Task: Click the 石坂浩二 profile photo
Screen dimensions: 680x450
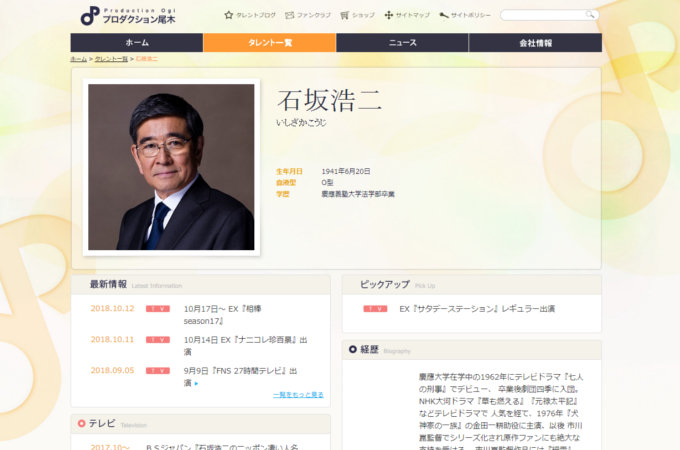Action: [171, 167]
